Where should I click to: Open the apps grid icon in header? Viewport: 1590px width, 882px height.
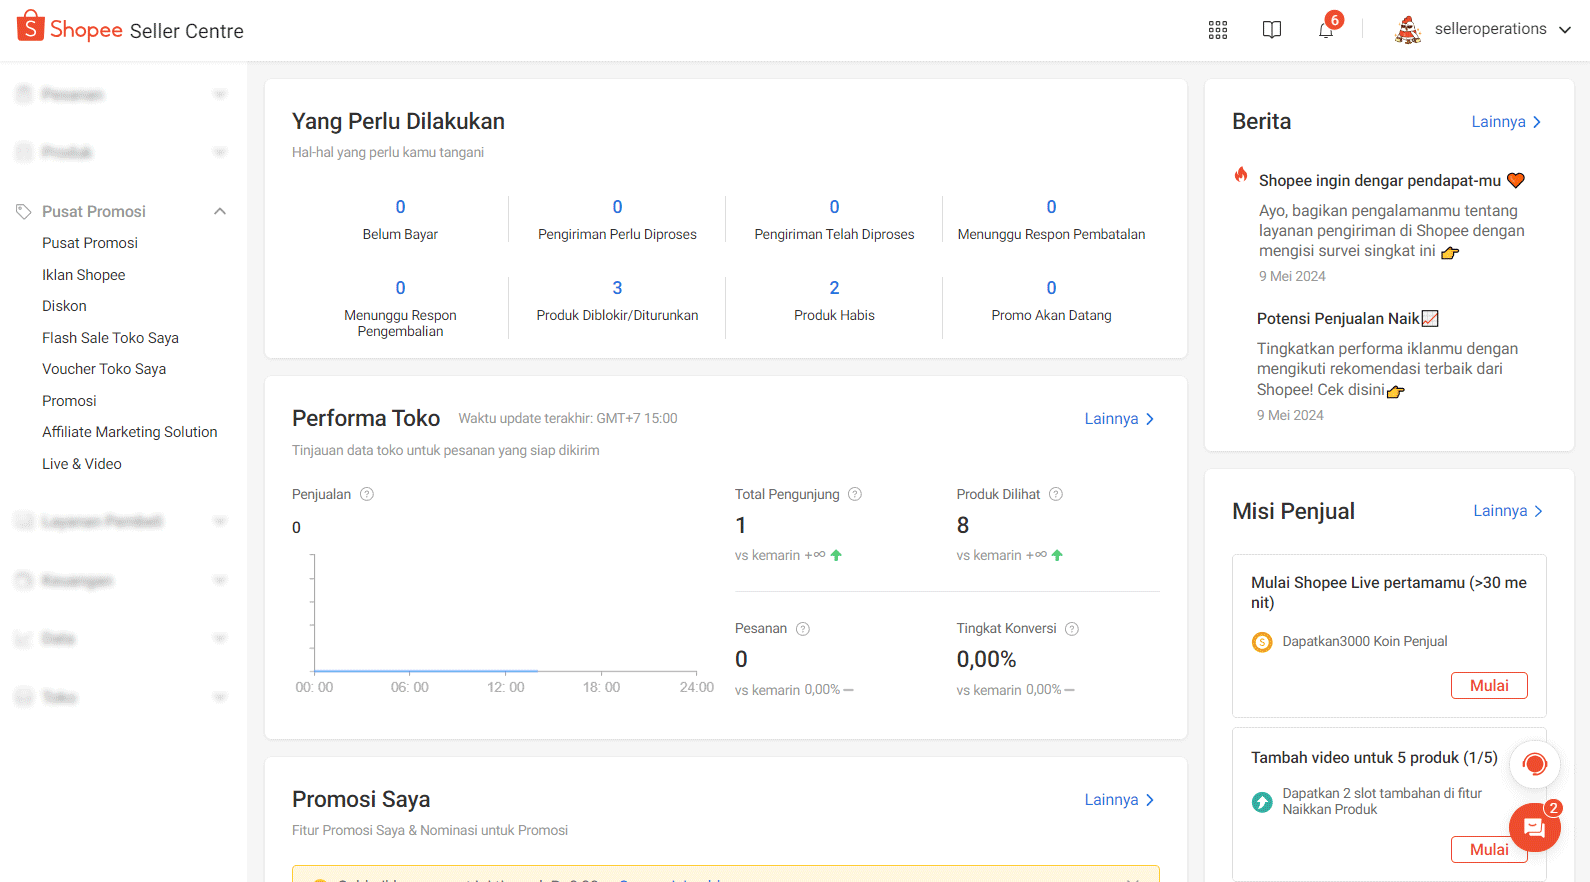pos(1217,30)
